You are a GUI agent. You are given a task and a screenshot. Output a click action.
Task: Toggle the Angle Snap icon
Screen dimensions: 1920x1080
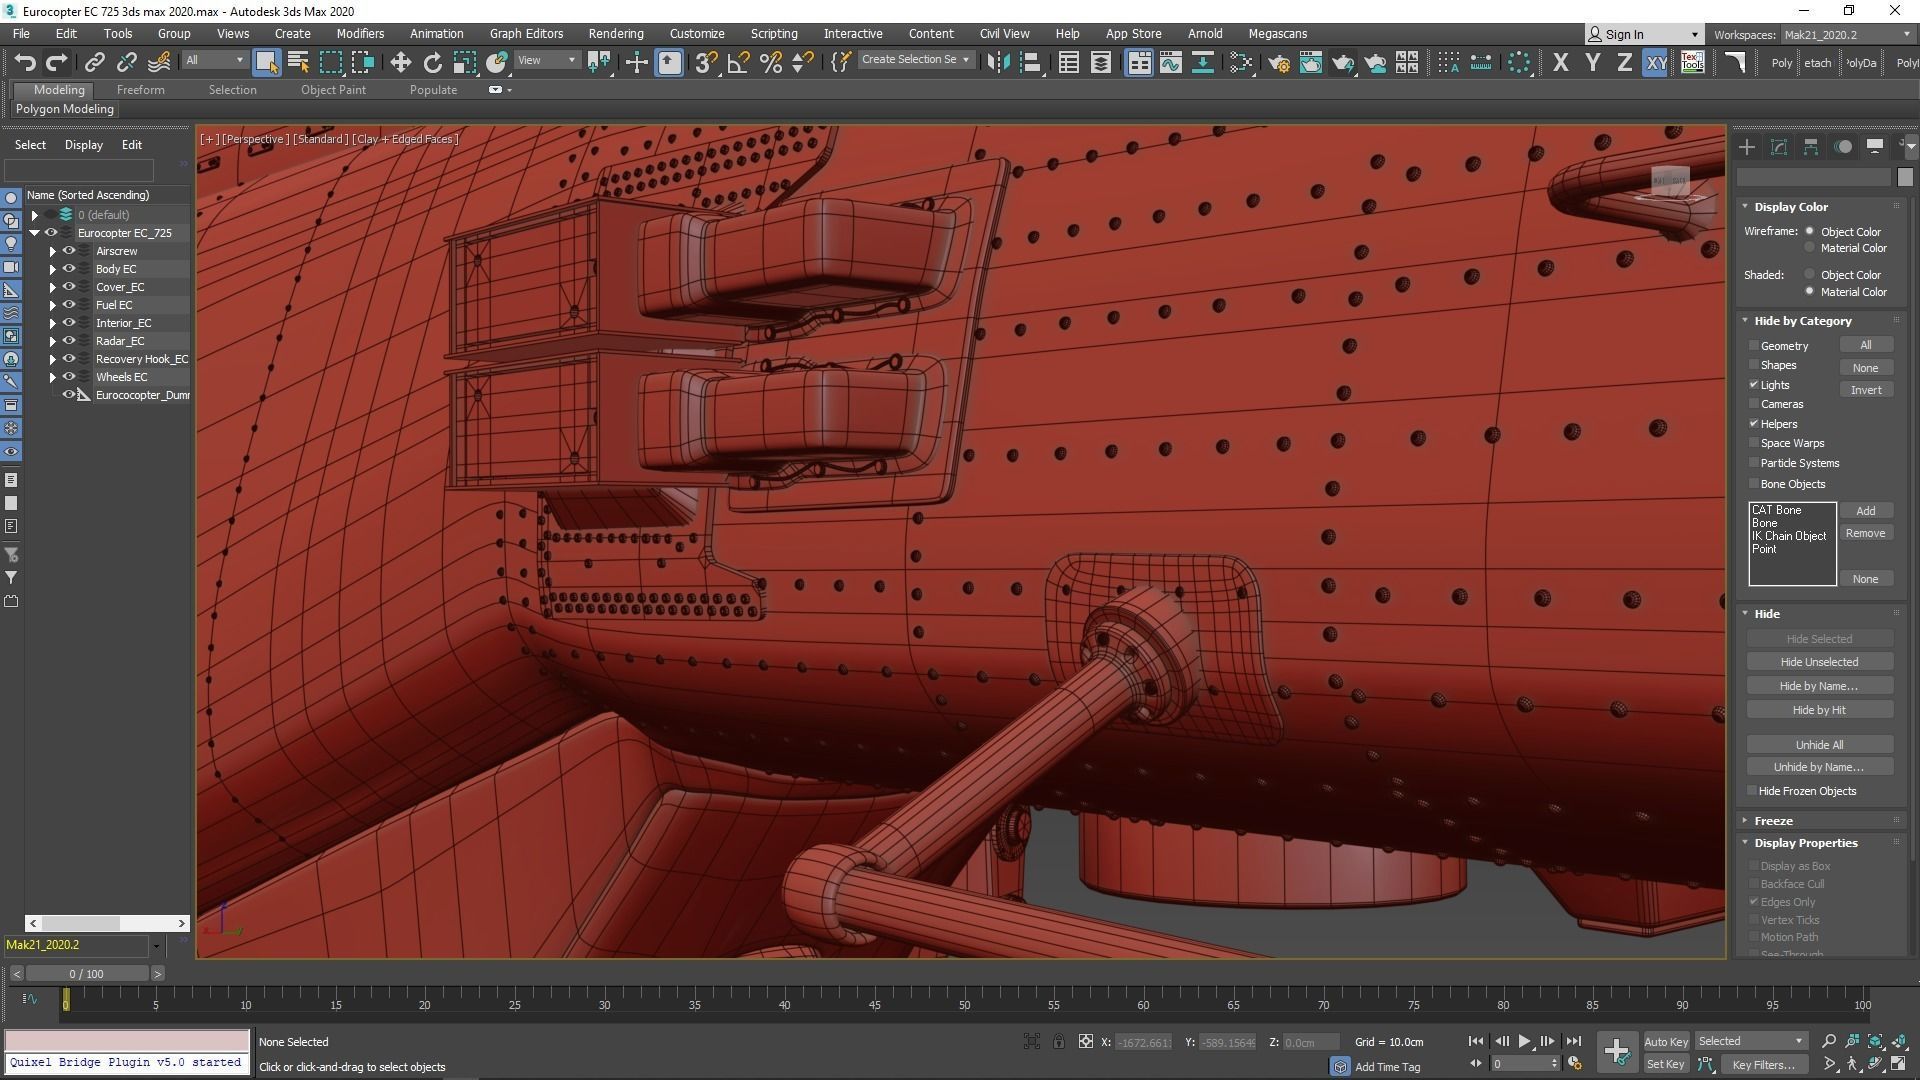coord(738,62)
